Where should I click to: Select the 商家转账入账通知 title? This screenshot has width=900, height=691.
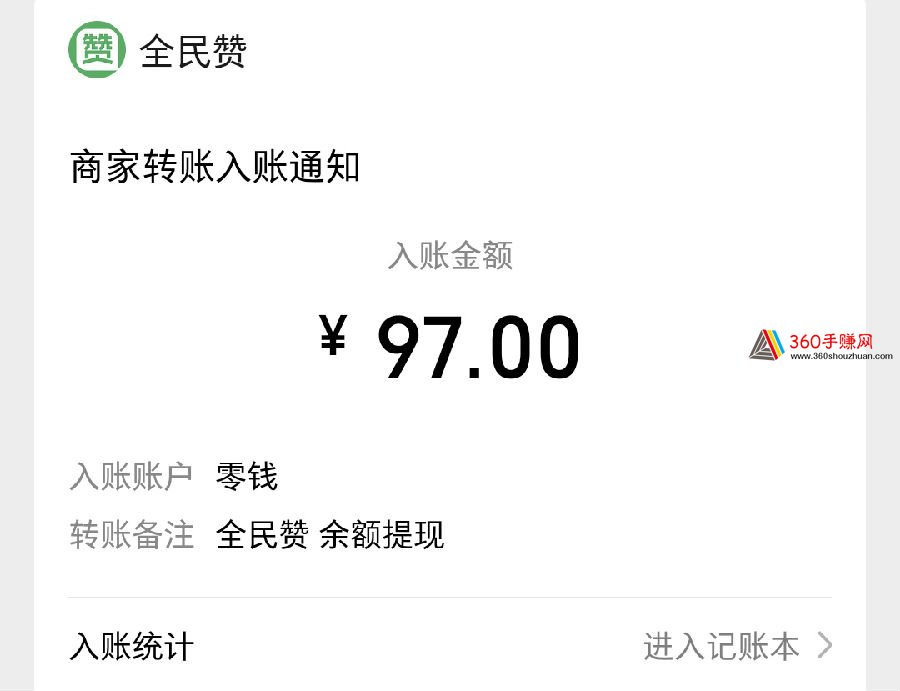tap(215, 168)
